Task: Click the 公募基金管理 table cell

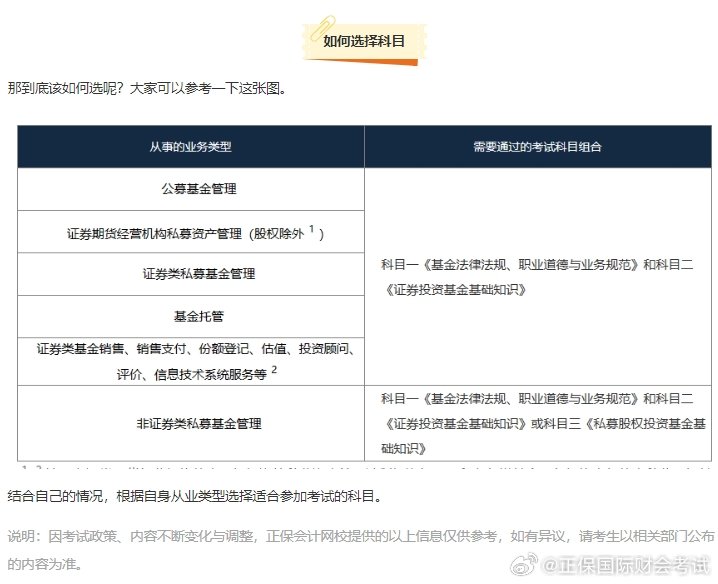Action: pyautogui.click(x=191, y=189)
